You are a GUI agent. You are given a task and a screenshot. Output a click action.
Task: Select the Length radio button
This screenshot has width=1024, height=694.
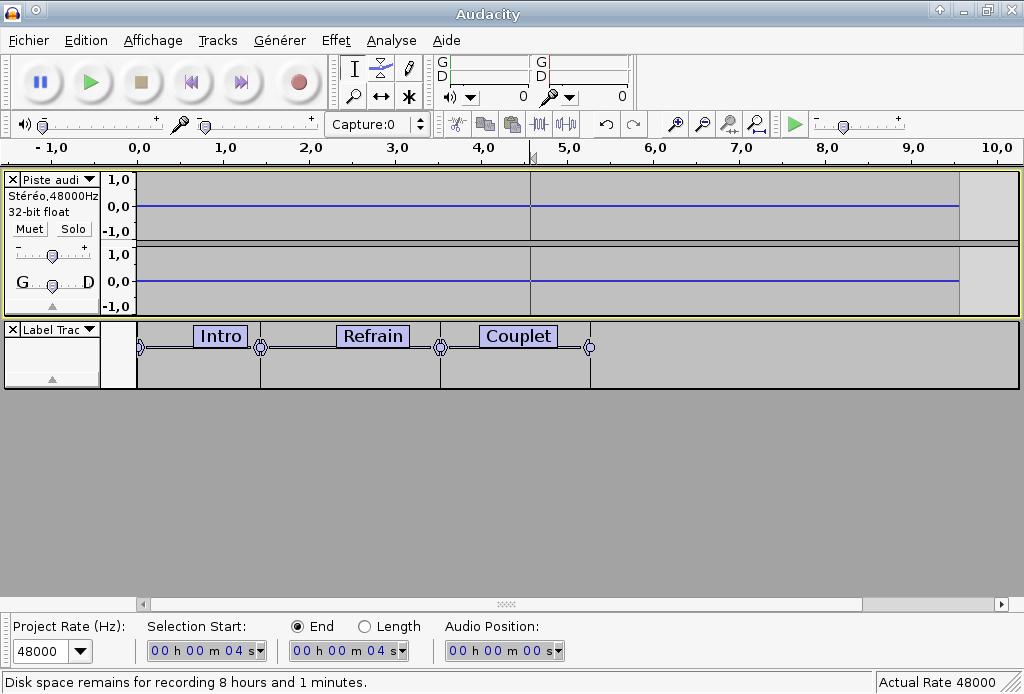click(x=364, y=626)
